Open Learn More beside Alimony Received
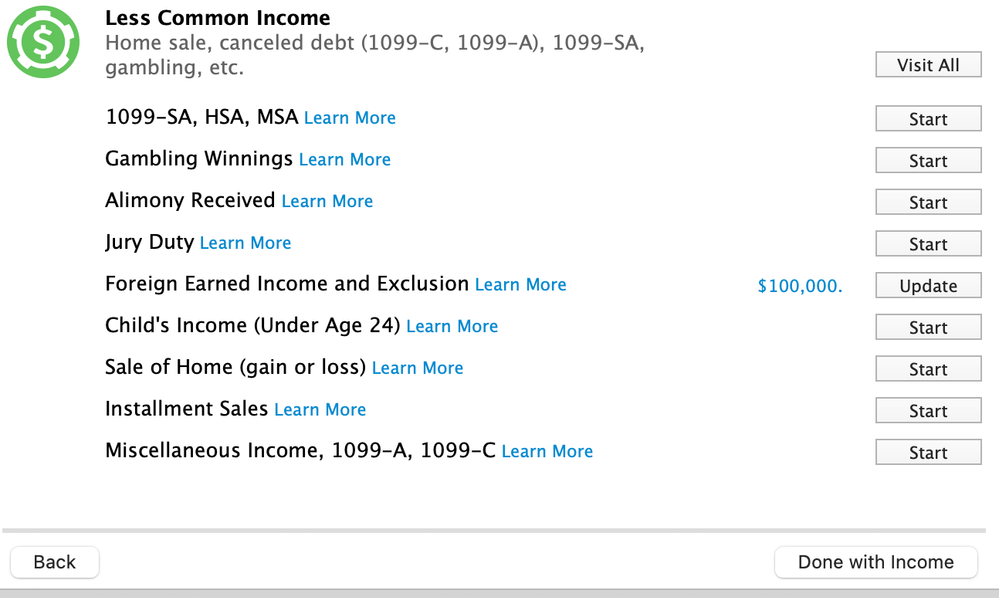This screenshot has height=598, width=999. click(327, 201)
